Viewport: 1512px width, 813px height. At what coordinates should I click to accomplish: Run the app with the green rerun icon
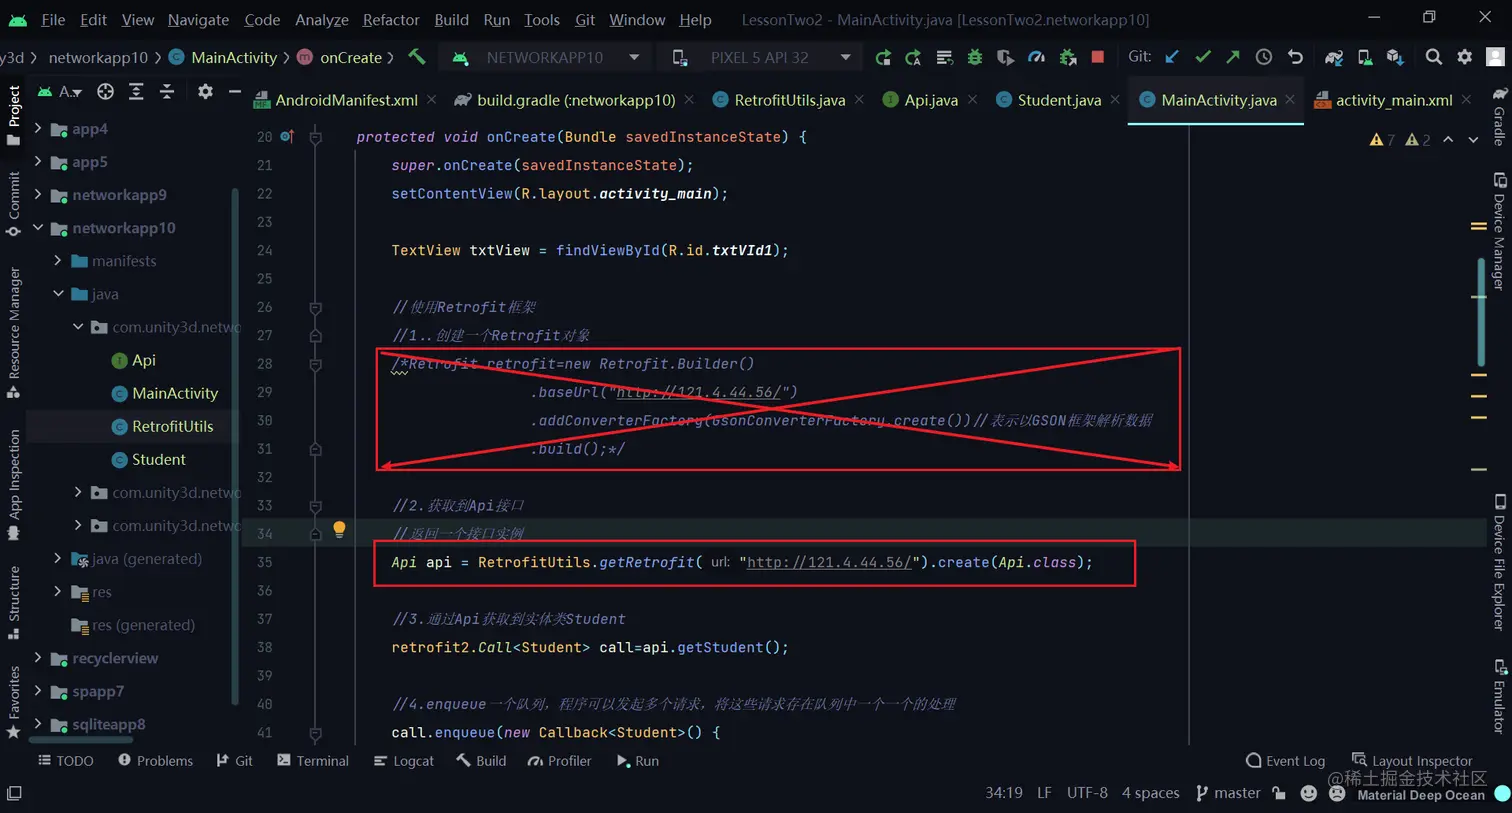click(x=882, y=57)
